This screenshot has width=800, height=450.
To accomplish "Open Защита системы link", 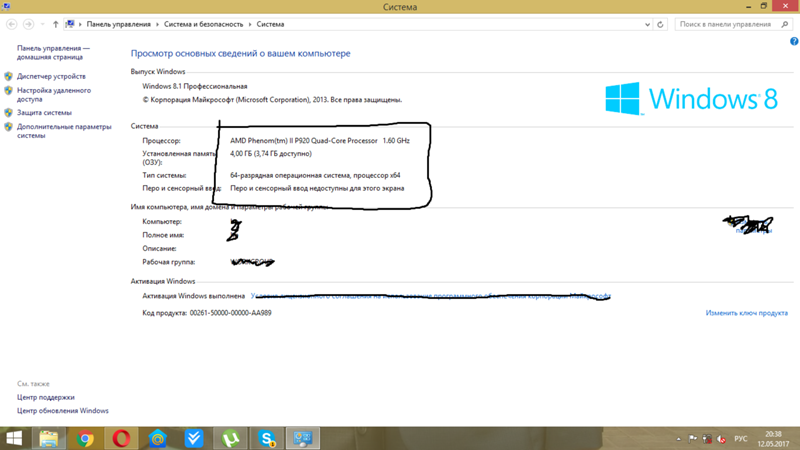I will click(44, 112).
